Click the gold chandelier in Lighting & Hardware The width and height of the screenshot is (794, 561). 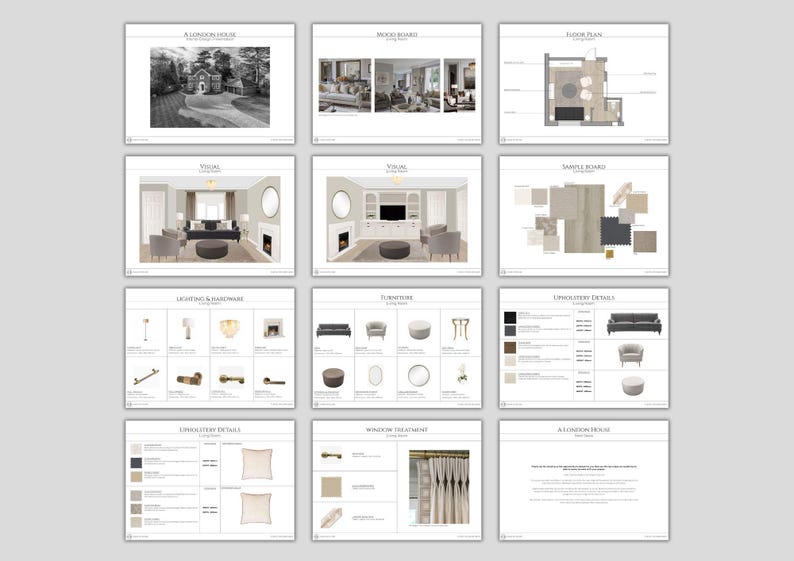(230, 328)
